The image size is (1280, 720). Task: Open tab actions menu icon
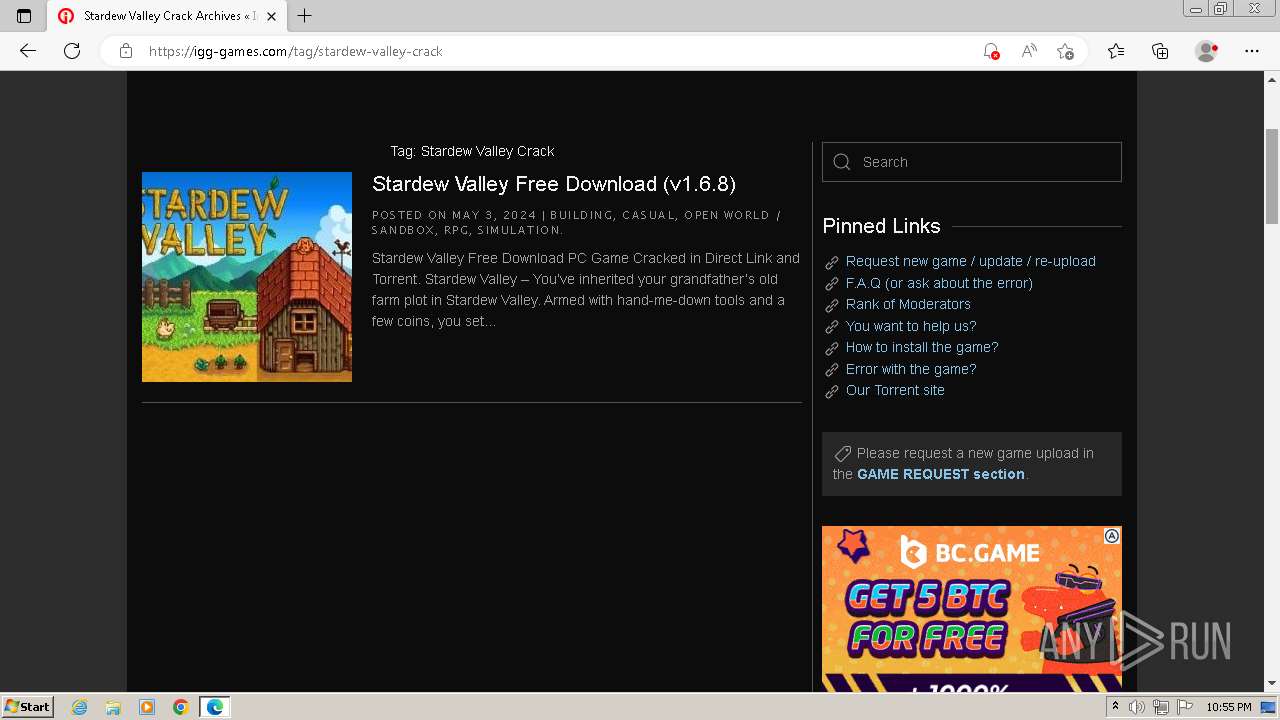click(24, 16)
